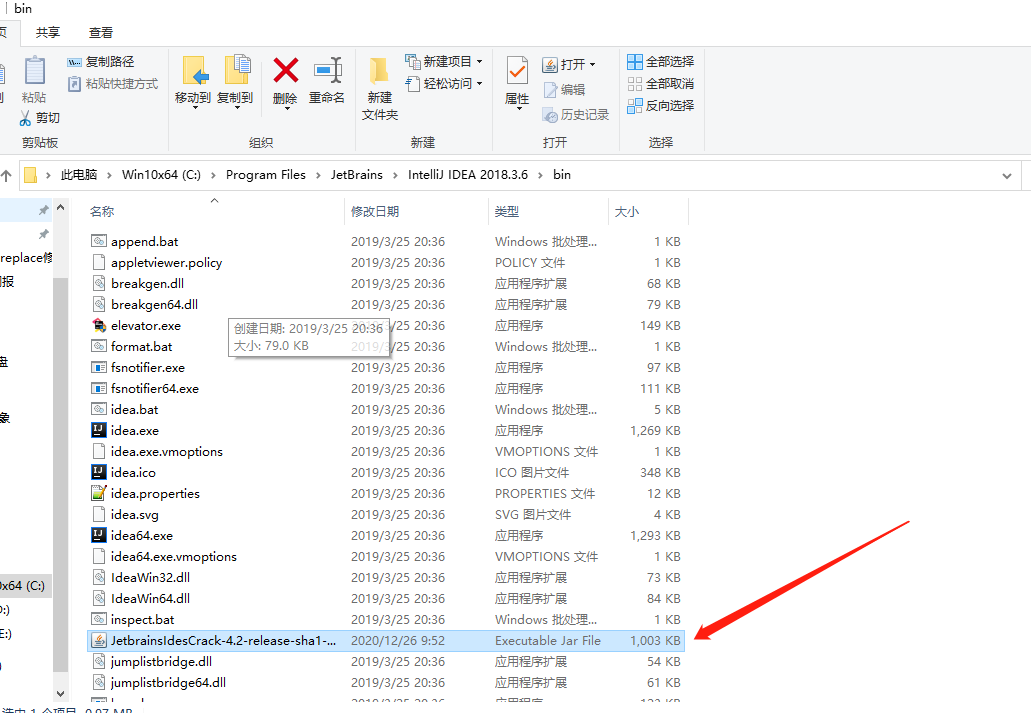The height and width of the screenshot is (713, 1031).
Task: Click the Copy to (复制到) icon
Action: [x=237, y=70]
